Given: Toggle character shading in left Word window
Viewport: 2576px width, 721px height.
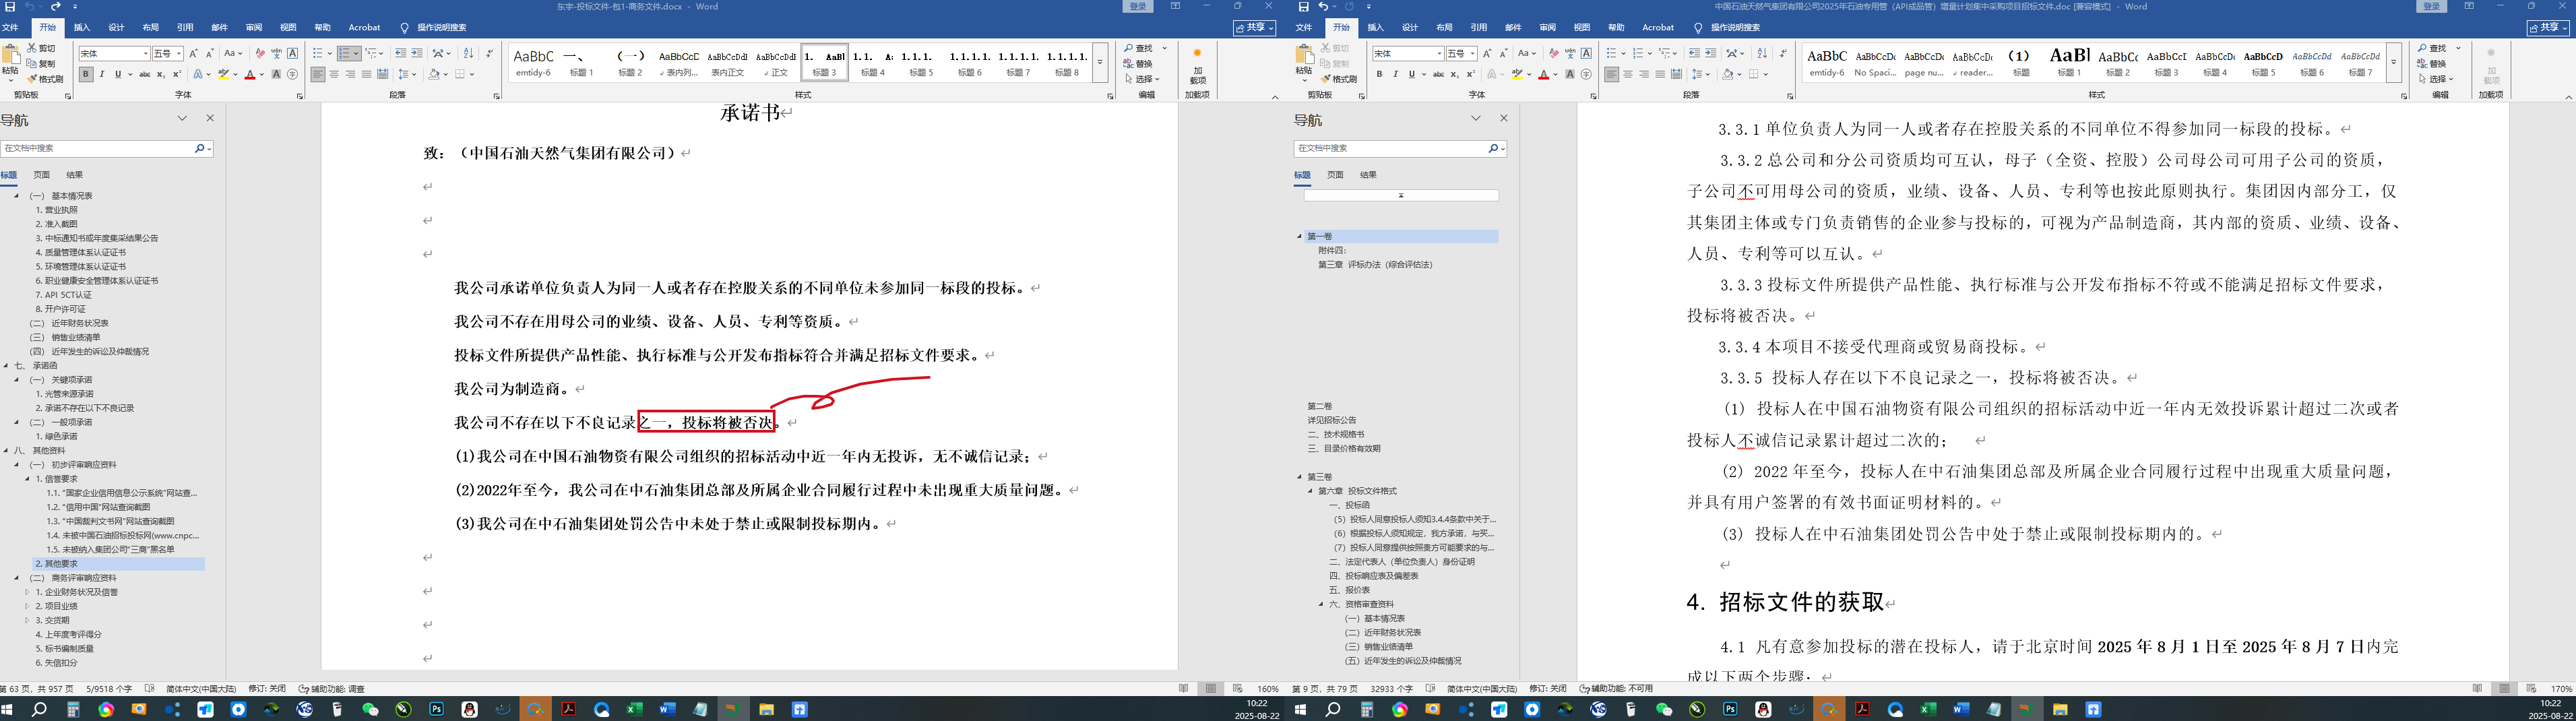Looking at the screenshot, I should point(276,74).
